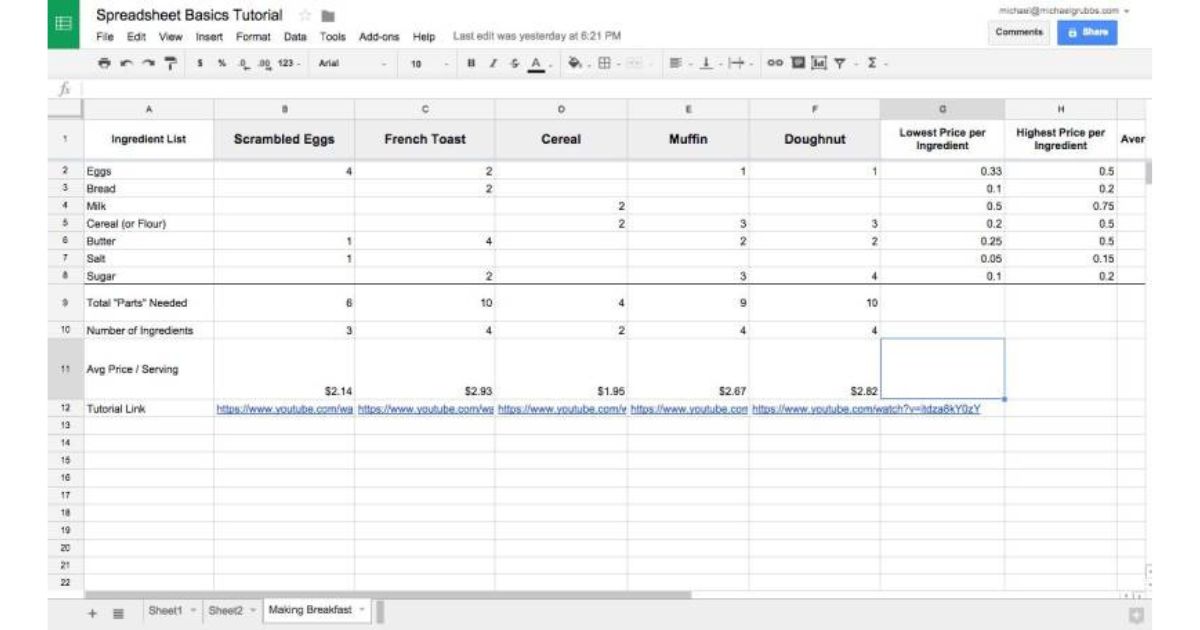Switch to the Sheet1 tab
The width and height of the screenshot is (1200, 630).
point(165,610)
